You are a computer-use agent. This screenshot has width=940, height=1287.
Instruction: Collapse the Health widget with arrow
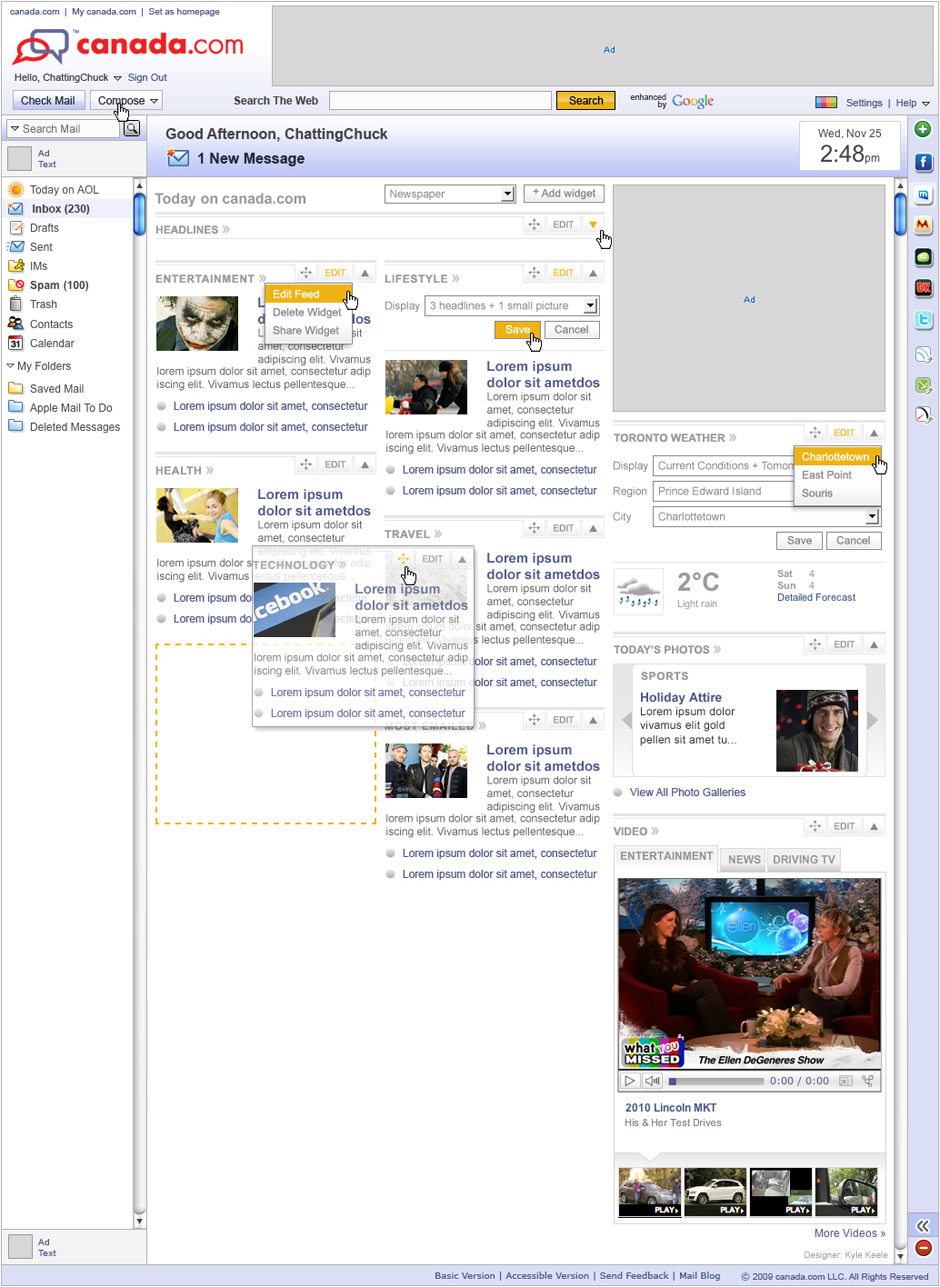[365, 465]
